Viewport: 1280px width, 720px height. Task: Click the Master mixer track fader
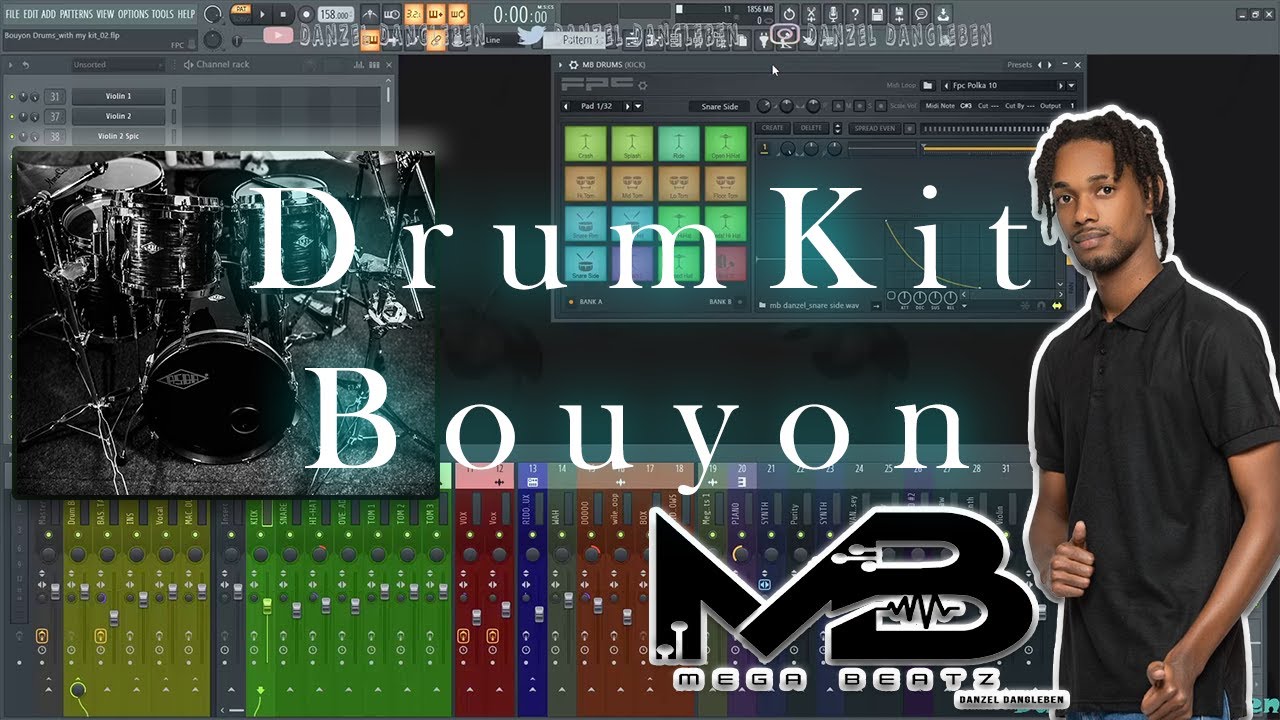click(x=55, y=591)
